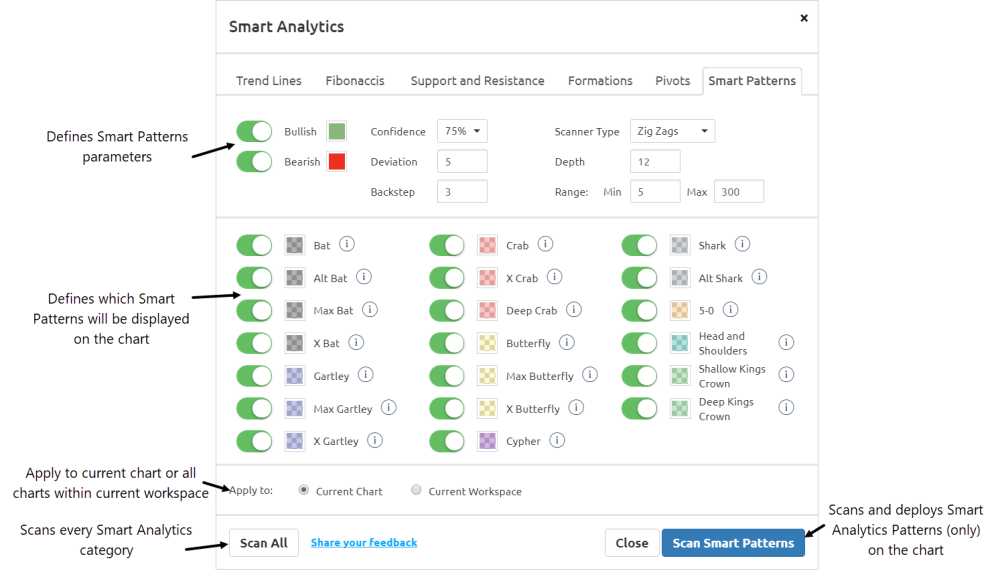
Task: Switch off the Crab pattern toggle
Action: [x=446, y=245]
